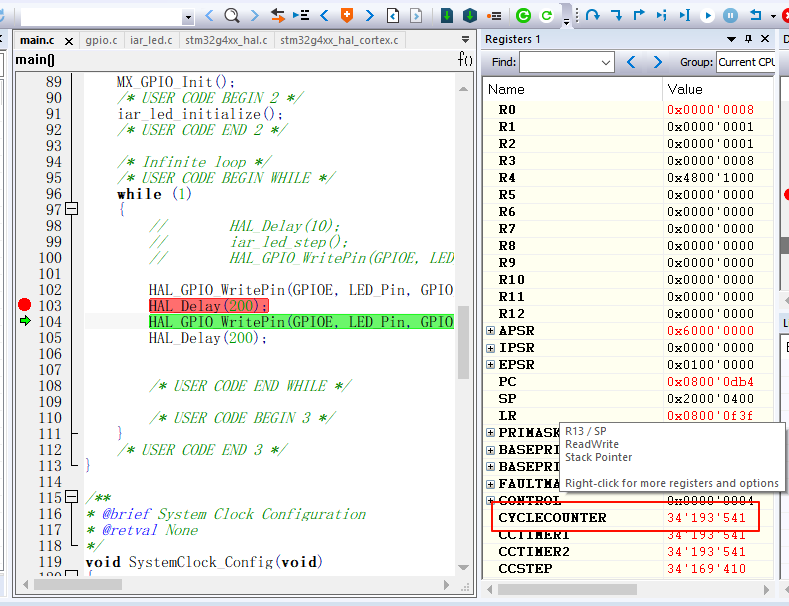Expand the EPSR register
Image resolution: width=789 pixels, height=606 pixels.
tap(491, 364)
